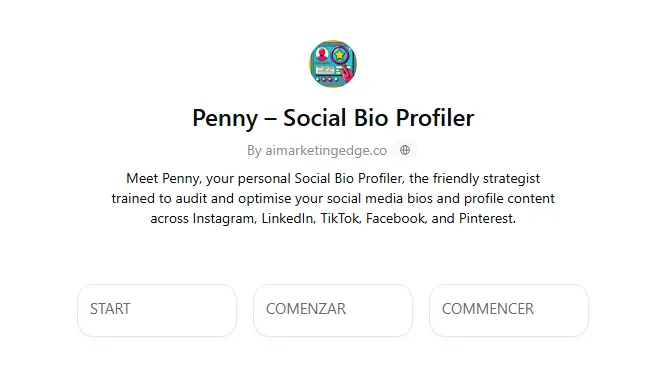Click the pink person silhouette in the avatar
Screen dimensions: 652x376
[x=321, y=54]
